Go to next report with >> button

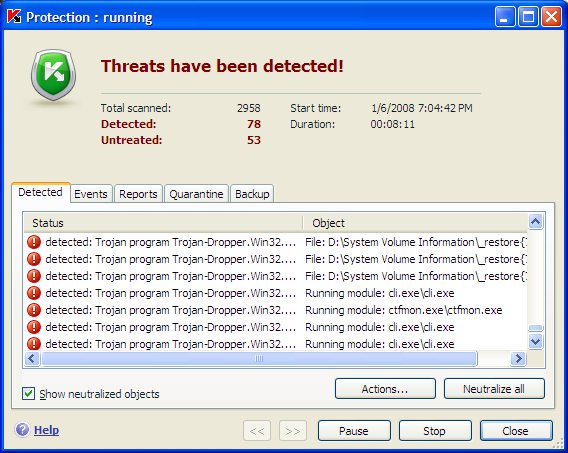293,431
